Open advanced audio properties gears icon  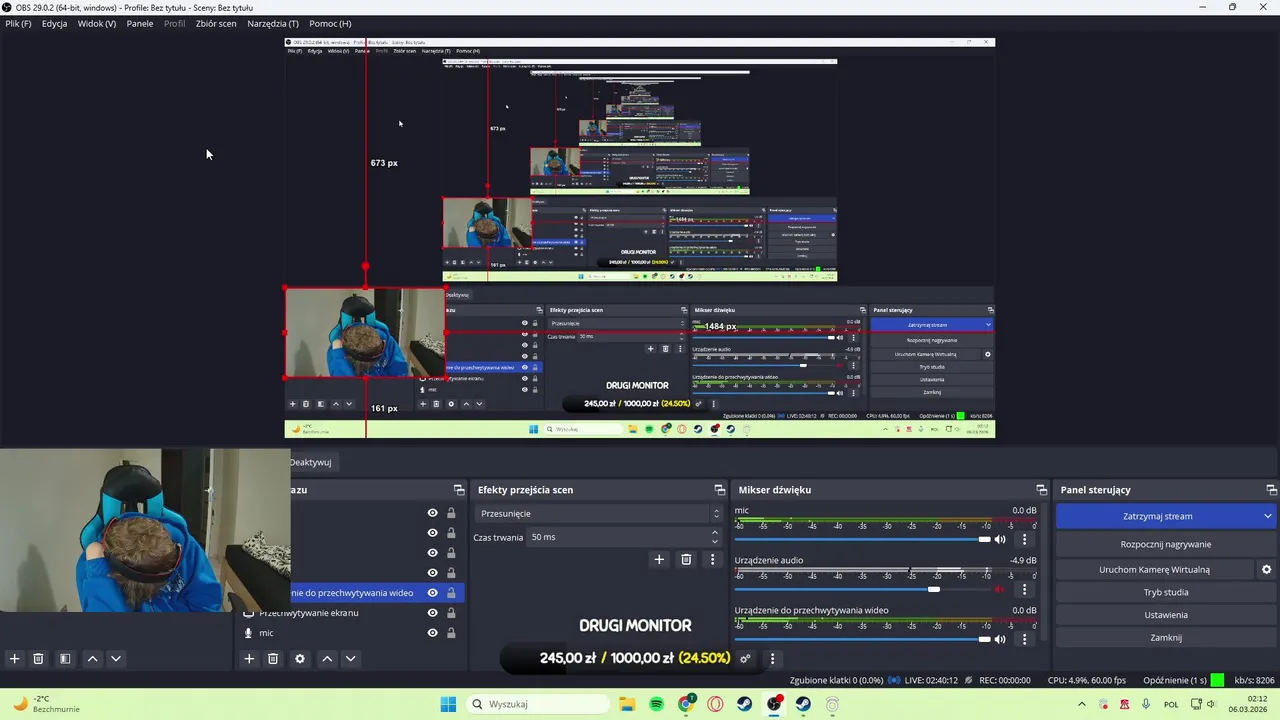pos(745,659)
